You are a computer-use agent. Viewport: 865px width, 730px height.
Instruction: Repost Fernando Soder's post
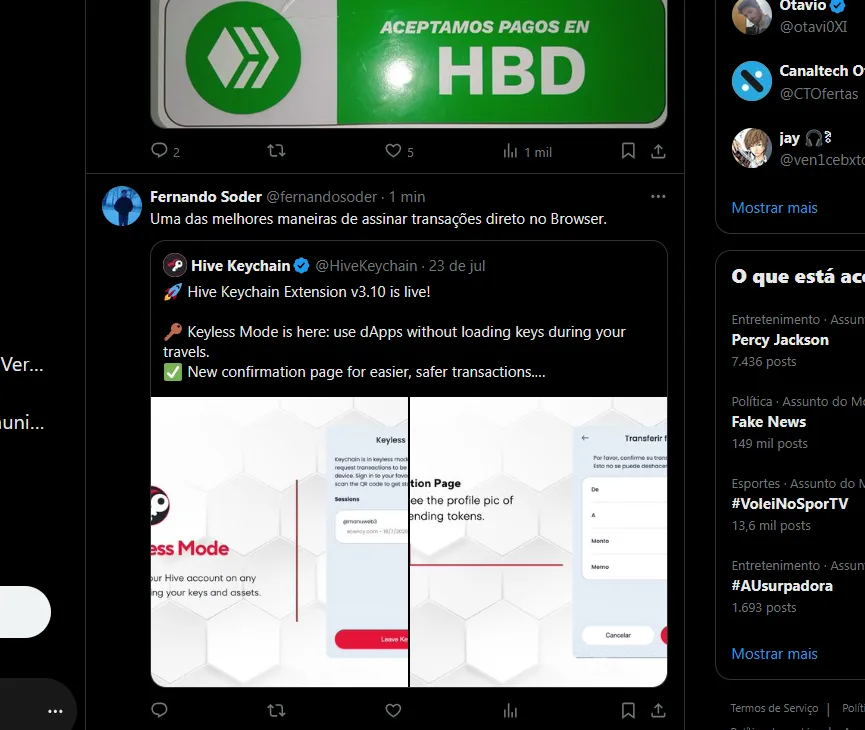[276, 710]
